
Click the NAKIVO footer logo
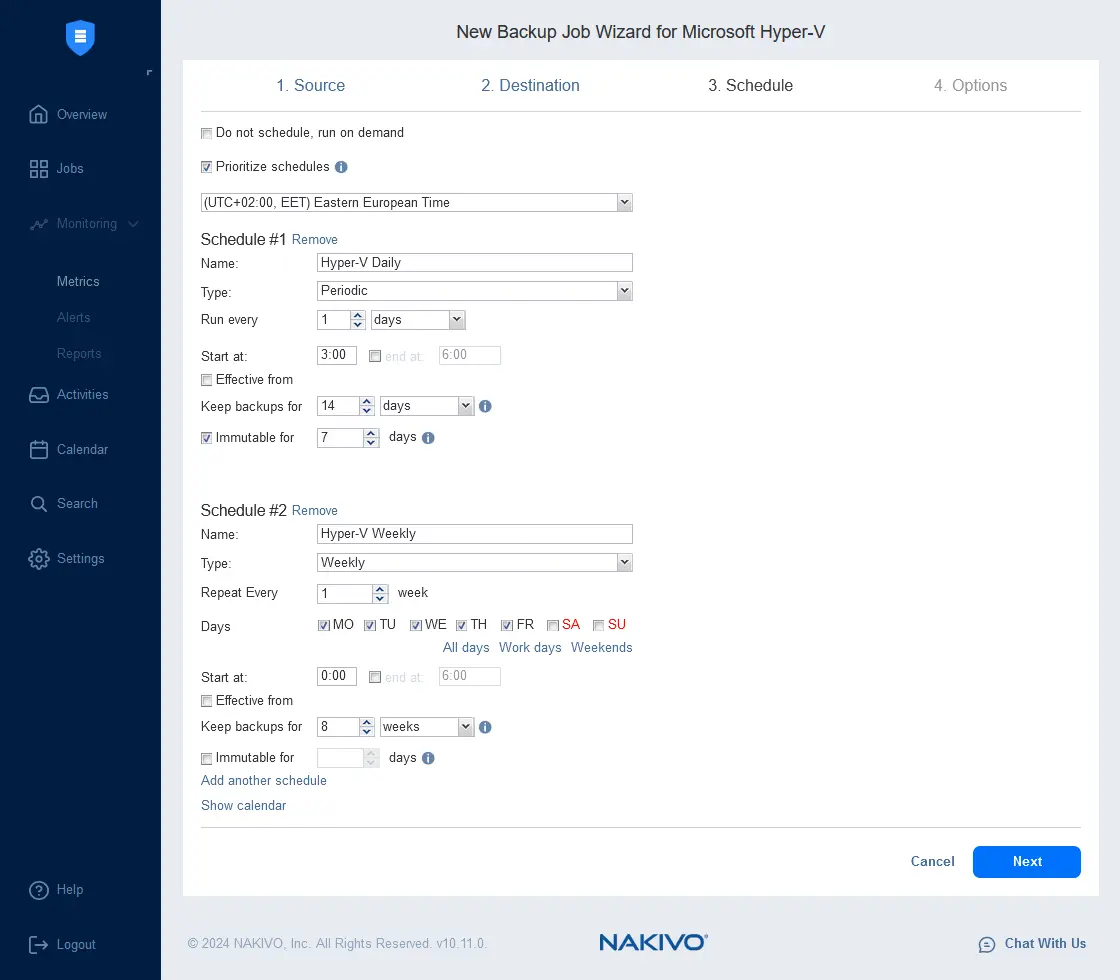click(653, 943)
